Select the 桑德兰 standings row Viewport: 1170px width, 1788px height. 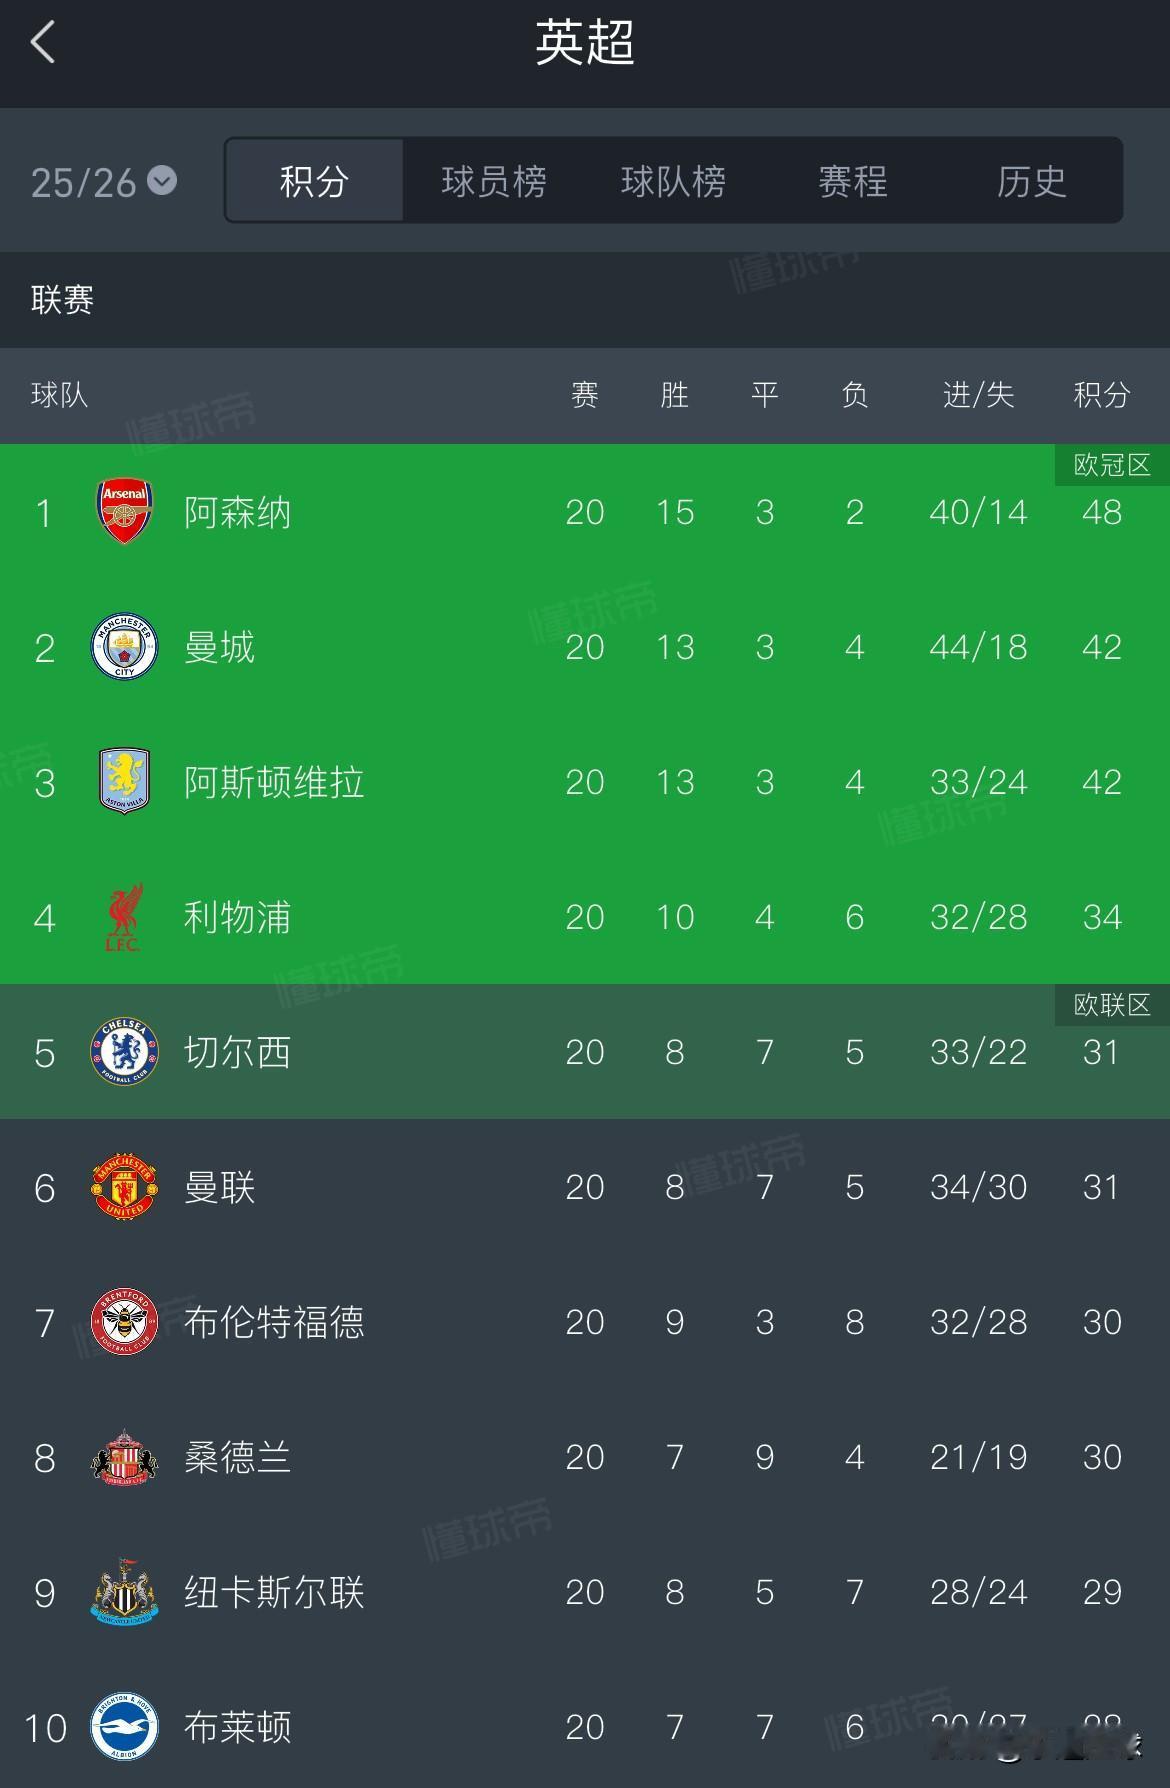click(585, 1457)
